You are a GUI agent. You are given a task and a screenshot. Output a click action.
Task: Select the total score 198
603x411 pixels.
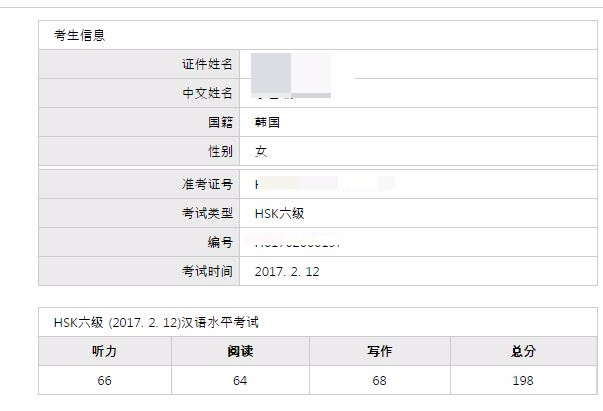[523, 381]
